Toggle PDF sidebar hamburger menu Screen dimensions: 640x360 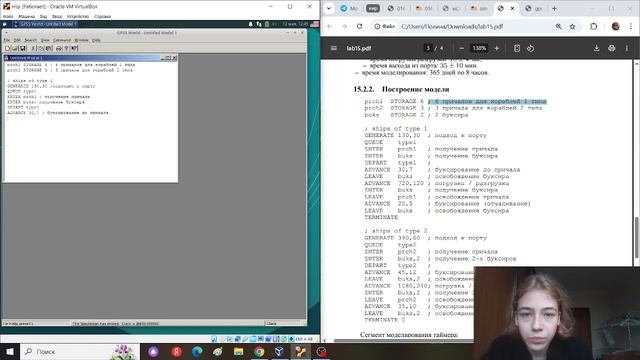334,48
